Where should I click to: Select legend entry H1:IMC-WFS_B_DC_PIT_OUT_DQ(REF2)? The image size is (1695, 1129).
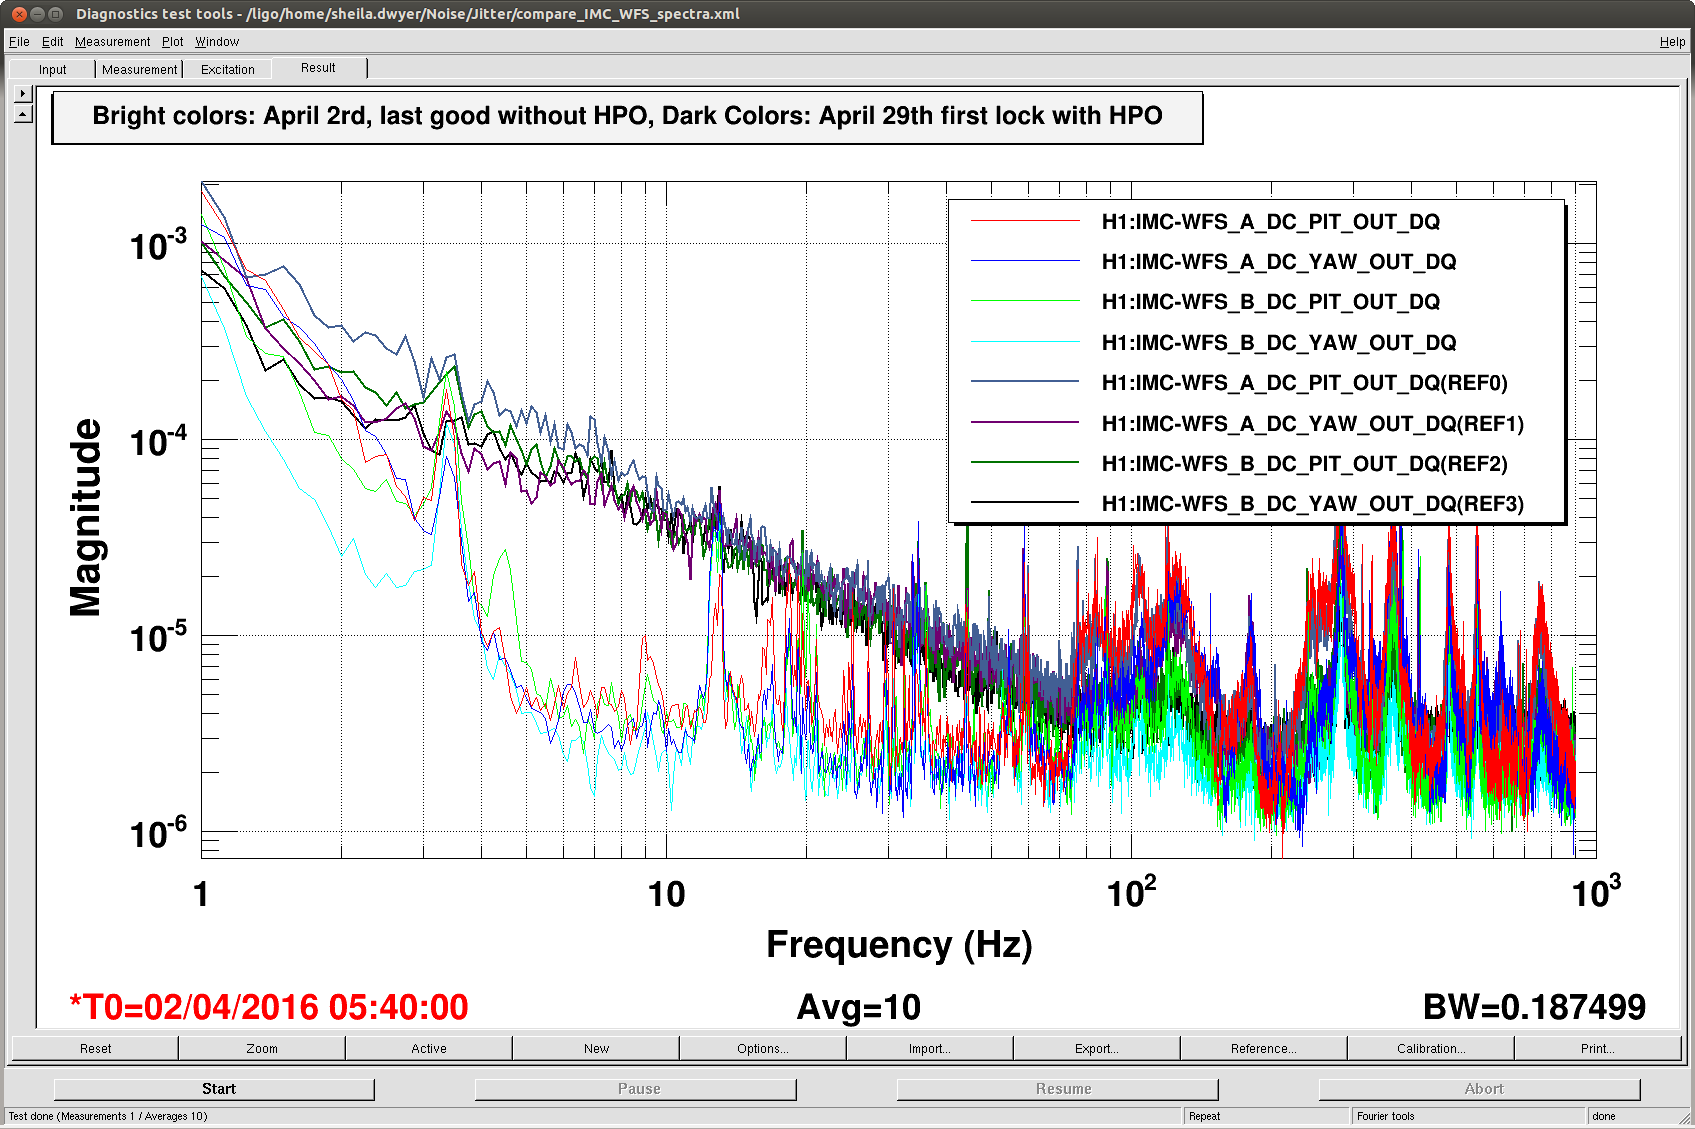(x=1305, y=463)
